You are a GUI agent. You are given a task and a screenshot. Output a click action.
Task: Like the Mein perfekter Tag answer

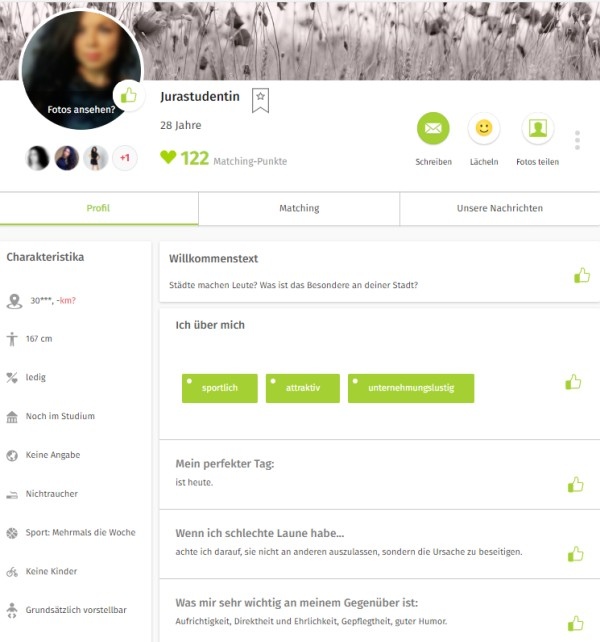(x=575, y=484)
